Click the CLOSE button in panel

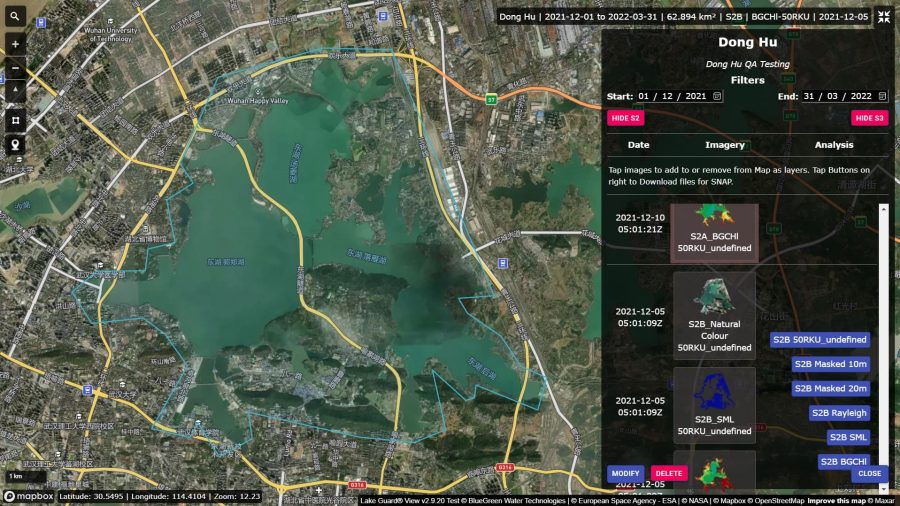pyautogui.click(x=870, y=473)
